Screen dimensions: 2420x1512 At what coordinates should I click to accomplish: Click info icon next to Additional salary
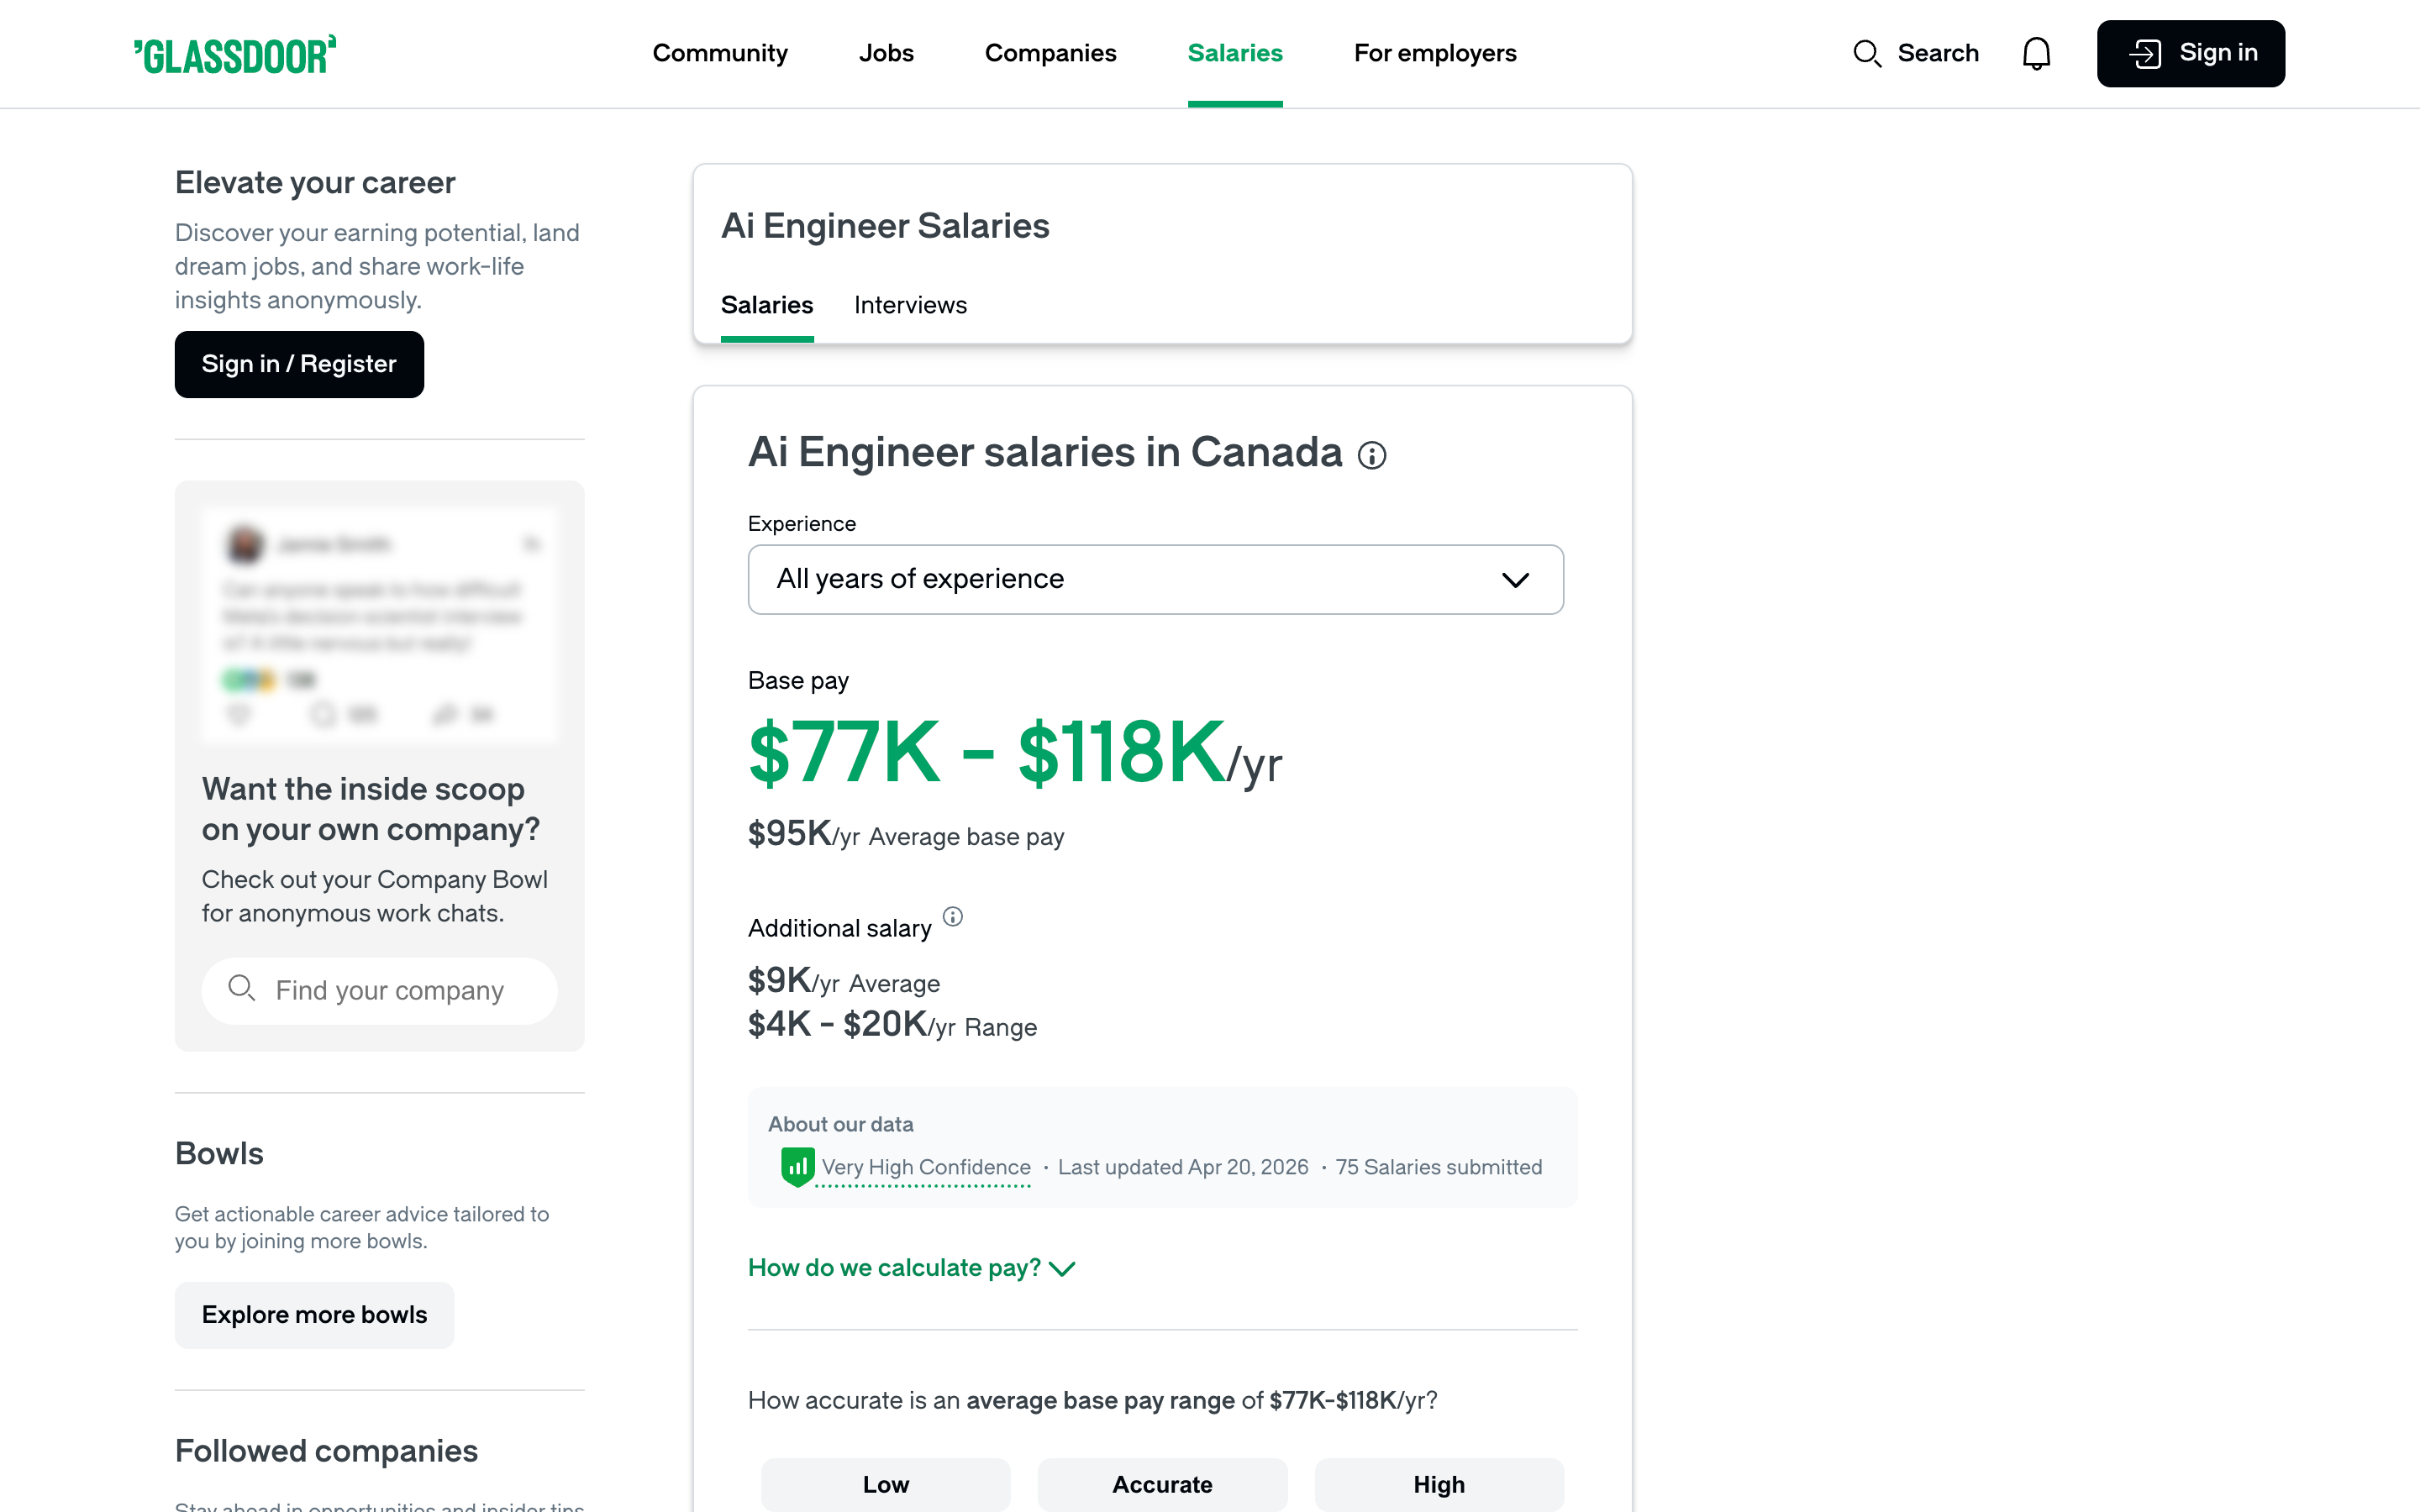click(953, 916)
